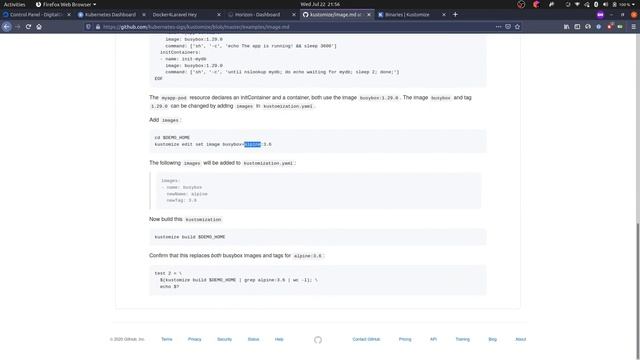Switch to the Control Panel - Digital tab

(x=35, y=15)
